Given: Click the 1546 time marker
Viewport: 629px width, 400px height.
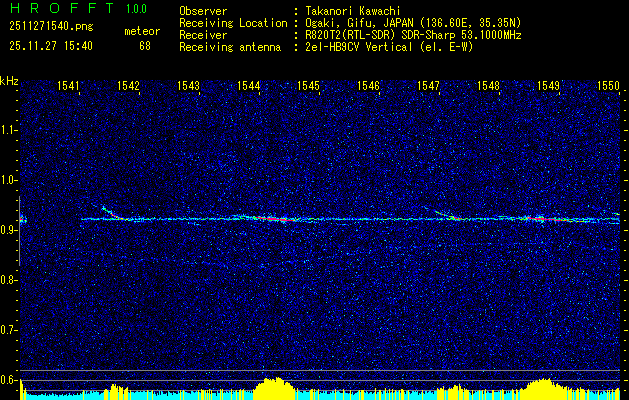Looking at the screenshot, I should pos(369,85).
